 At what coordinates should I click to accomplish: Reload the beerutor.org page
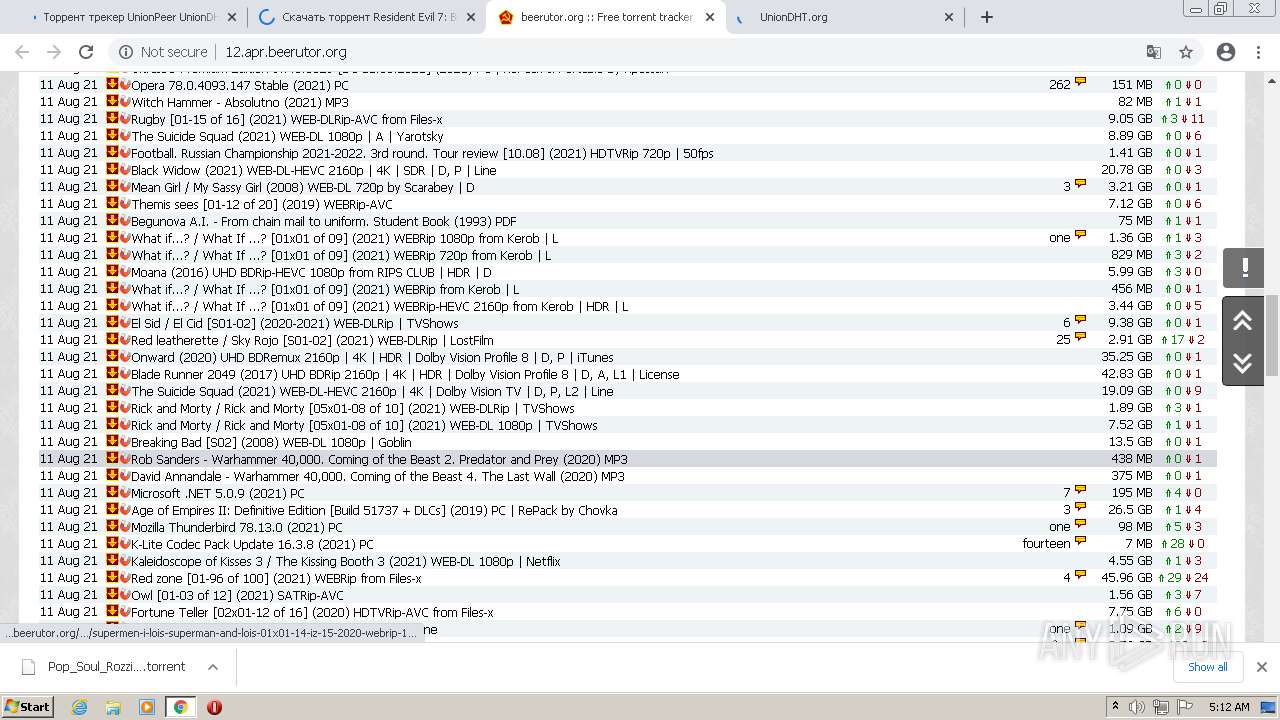86,52
